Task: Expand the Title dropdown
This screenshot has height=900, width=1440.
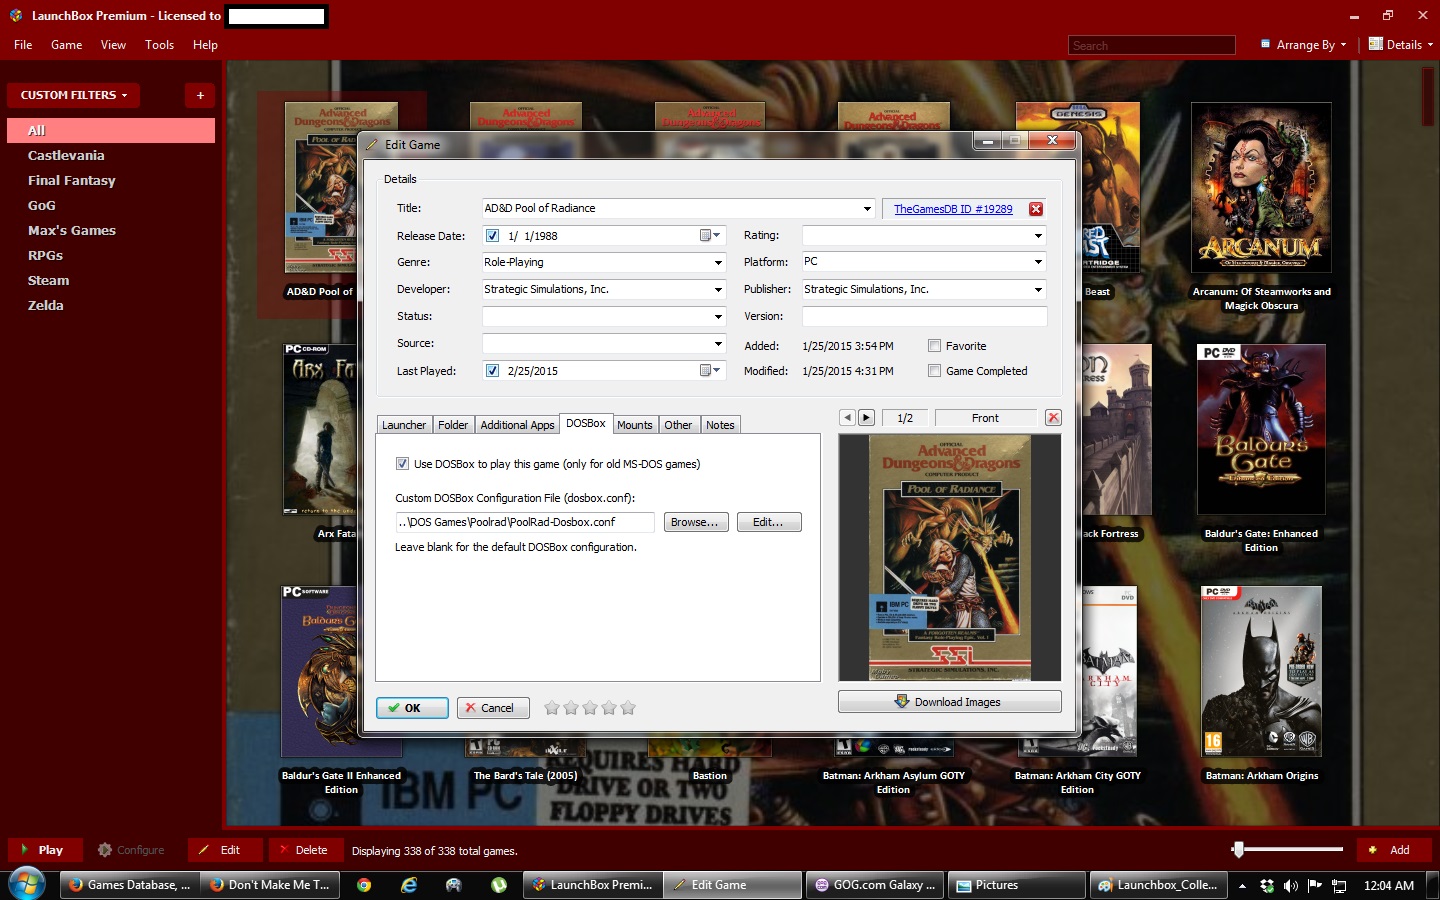Action: coord(867,209)
